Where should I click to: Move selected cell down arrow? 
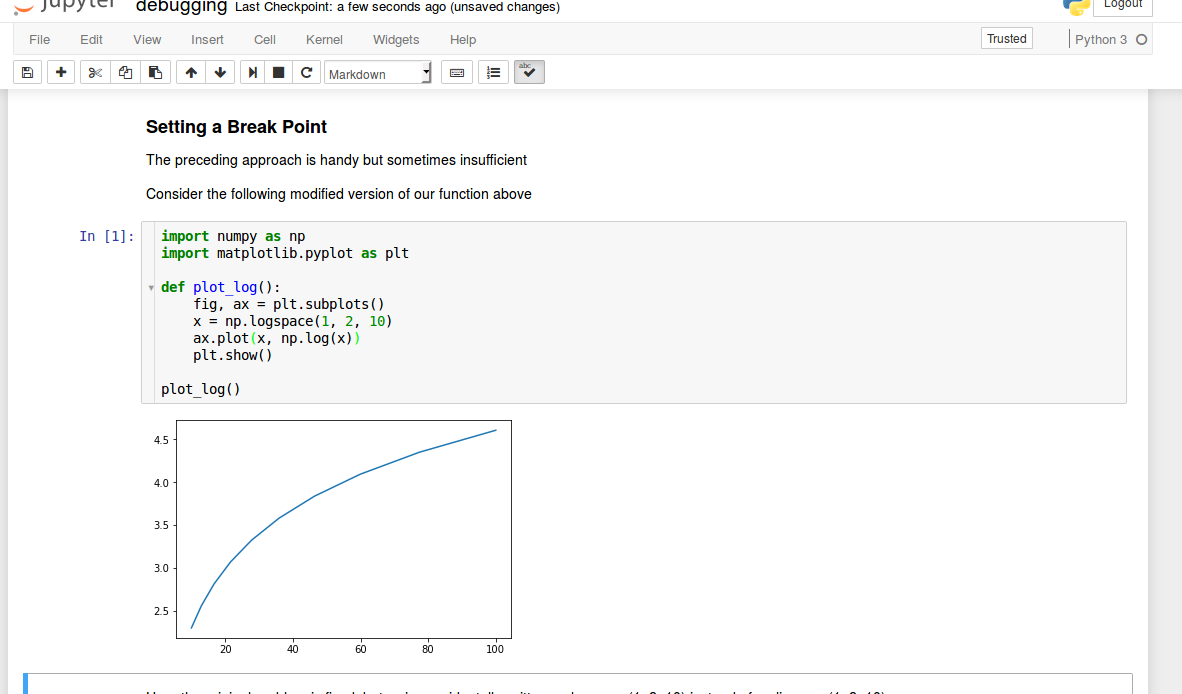click(220, 73)
